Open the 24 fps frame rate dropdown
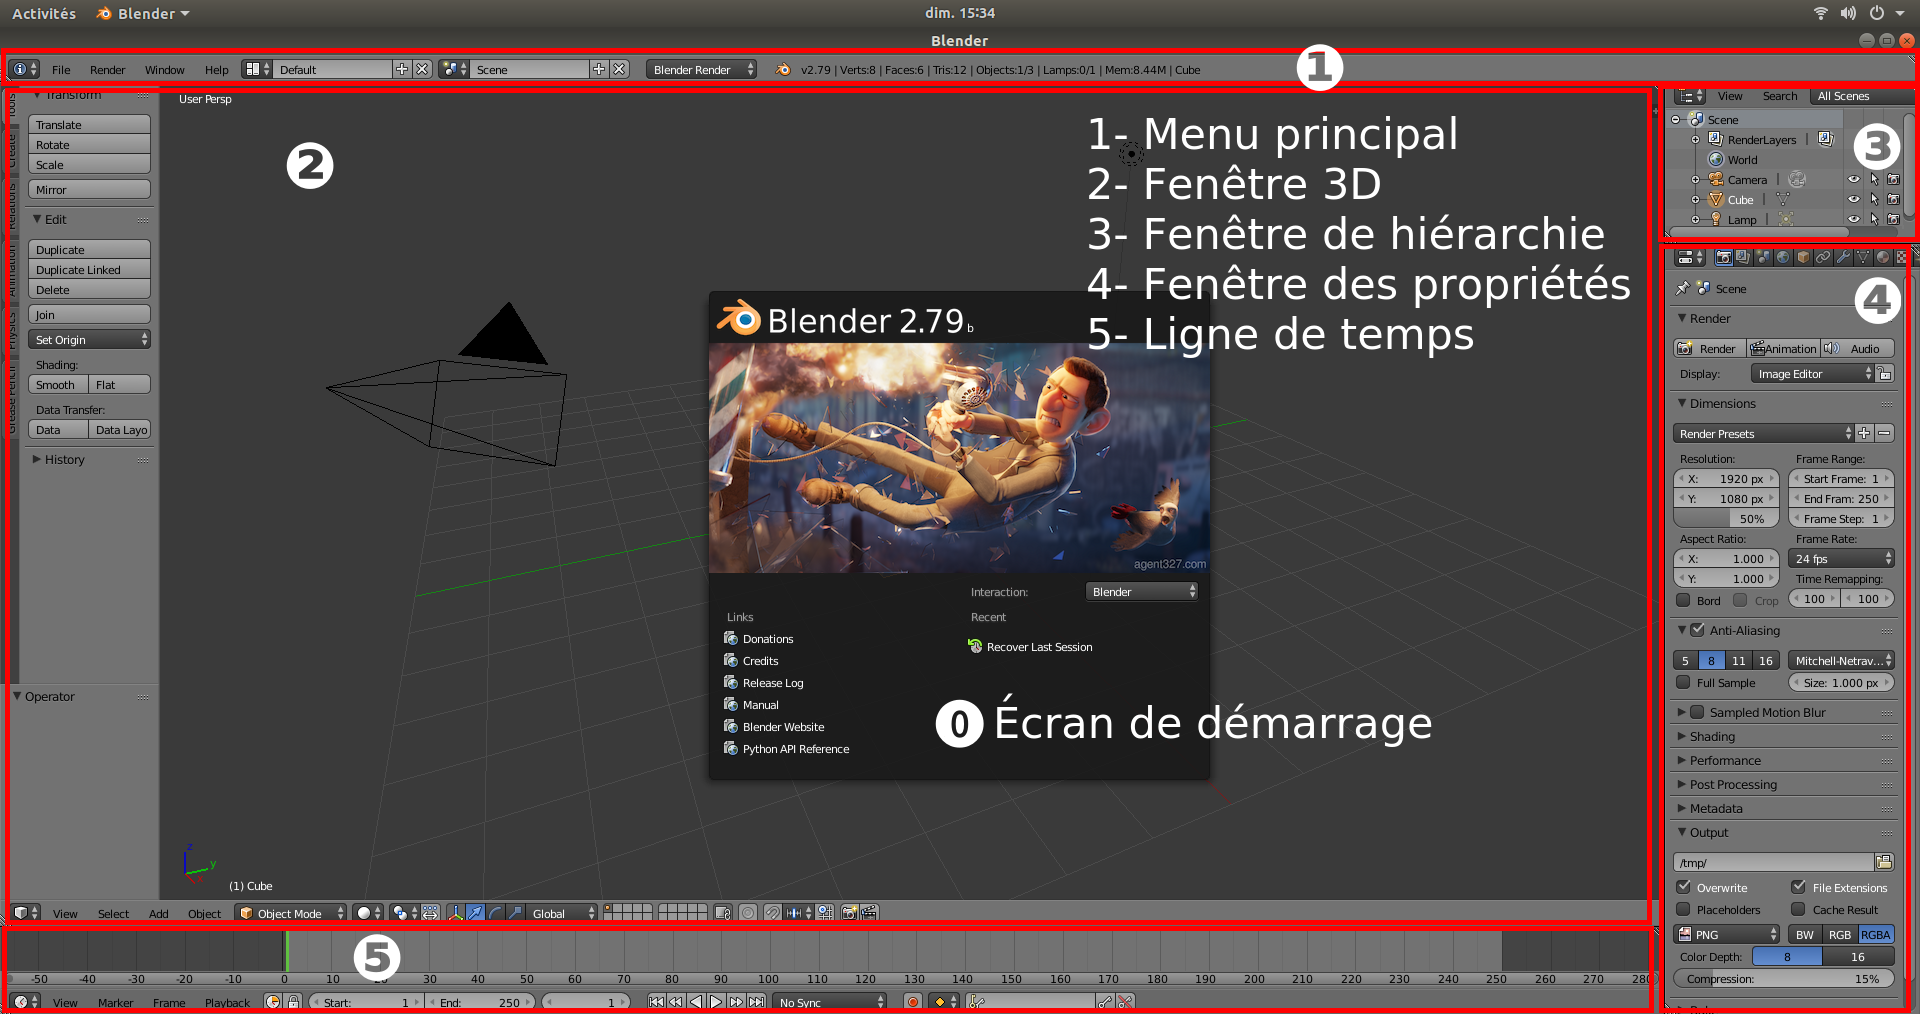 [x=1841, y=559]
